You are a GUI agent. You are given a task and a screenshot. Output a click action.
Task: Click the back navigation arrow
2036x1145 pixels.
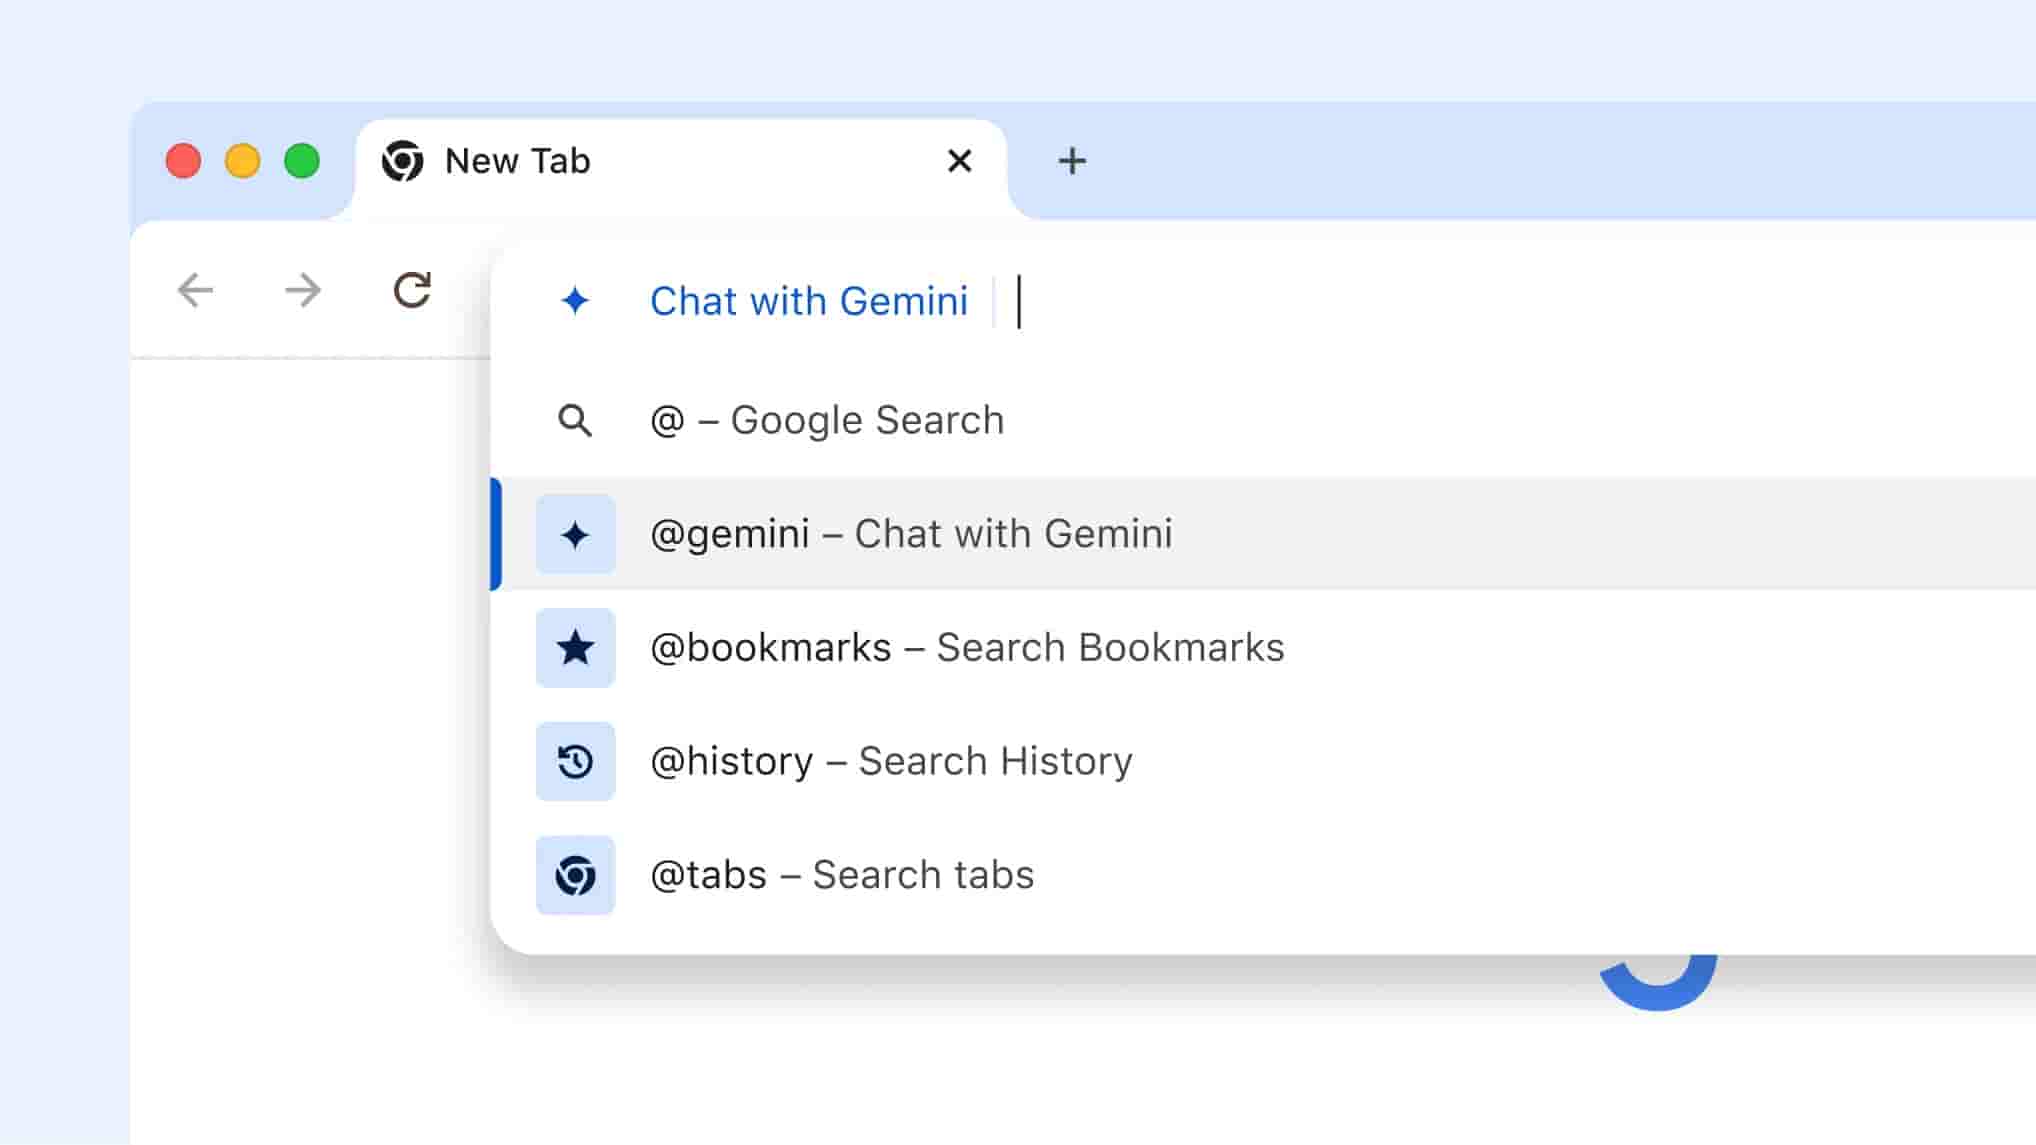(195, 290)
